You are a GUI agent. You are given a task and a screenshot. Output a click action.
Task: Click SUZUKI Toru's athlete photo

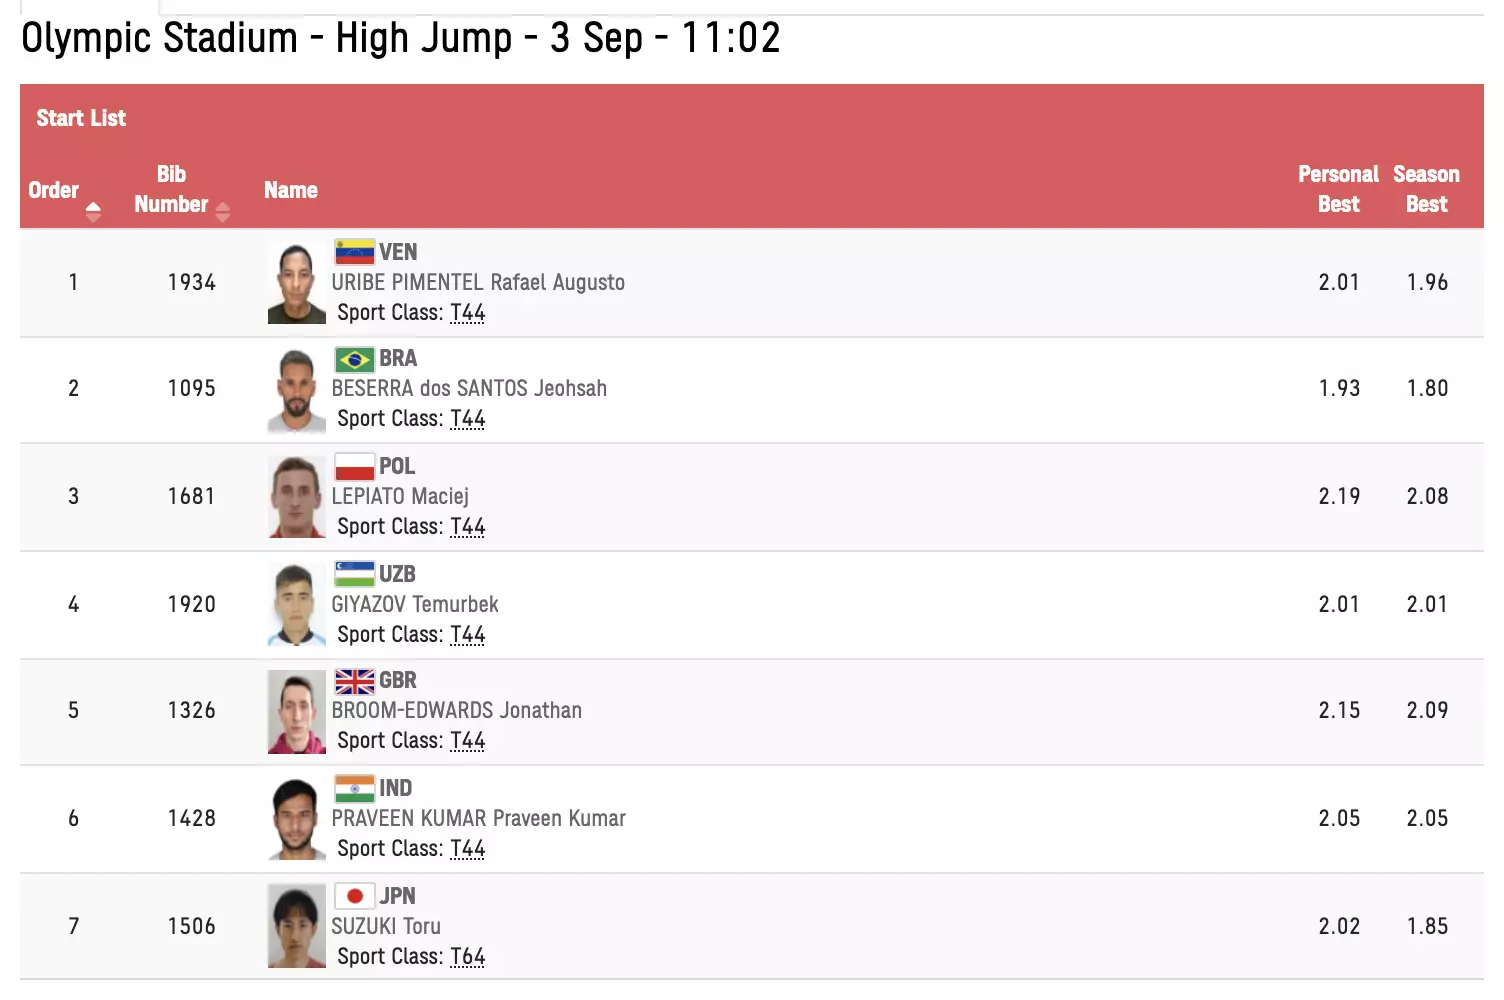point(296,926)
